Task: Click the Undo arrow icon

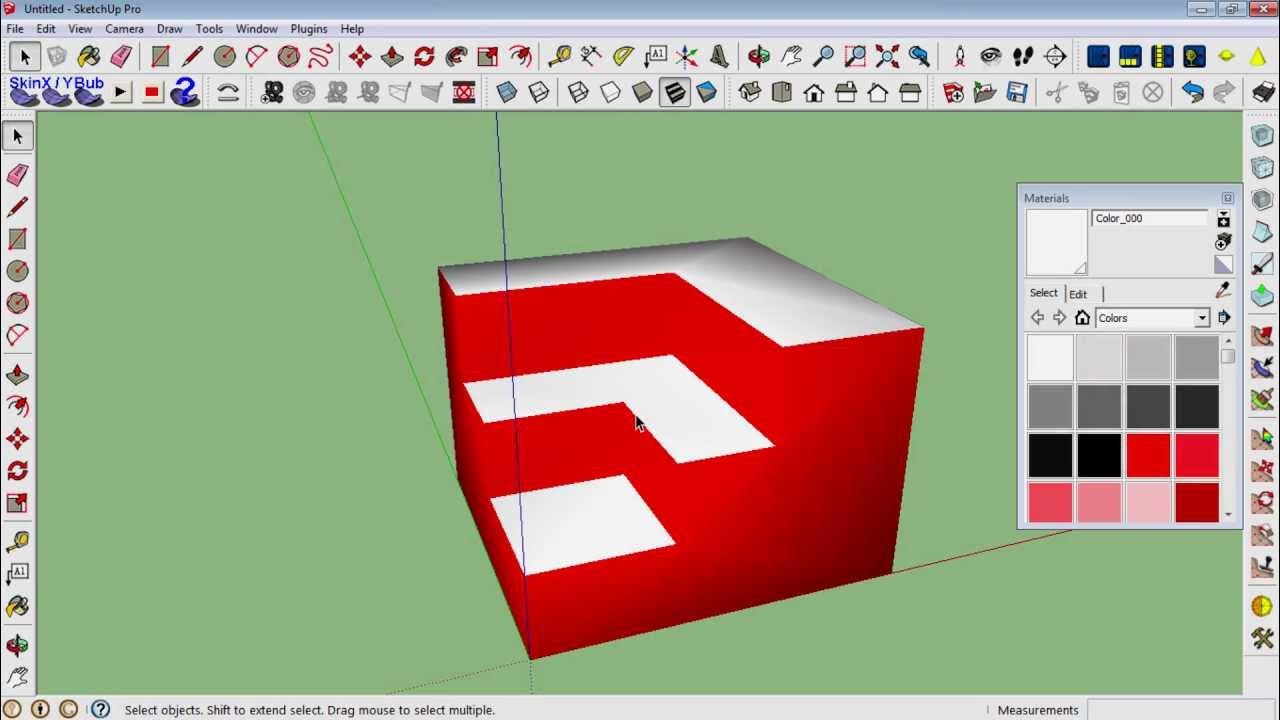Action: pos(1192,93)
